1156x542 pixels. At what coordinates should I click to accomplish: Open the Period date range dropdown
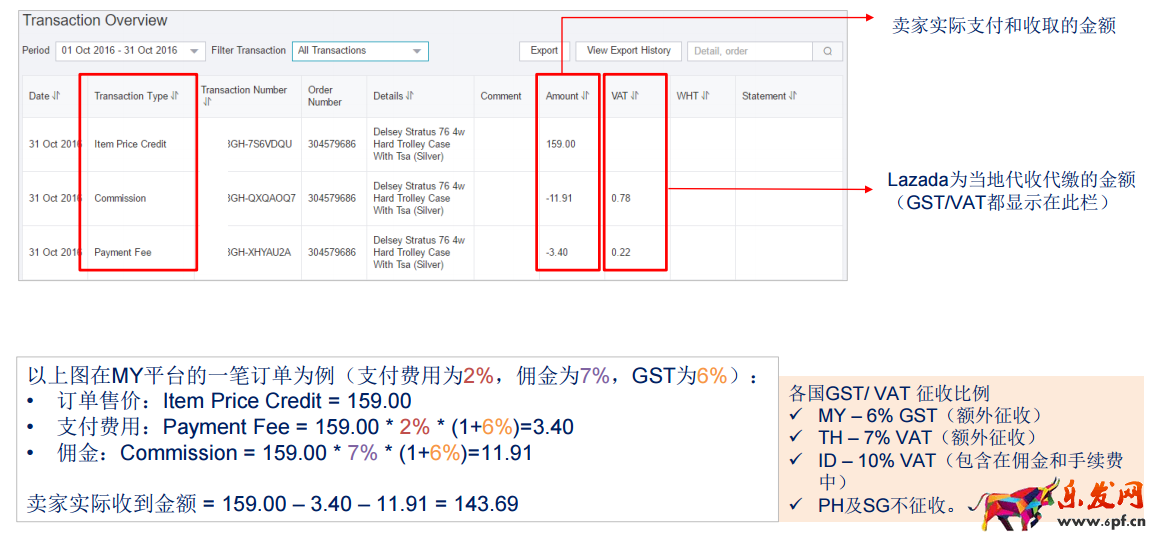click(130, 51)
